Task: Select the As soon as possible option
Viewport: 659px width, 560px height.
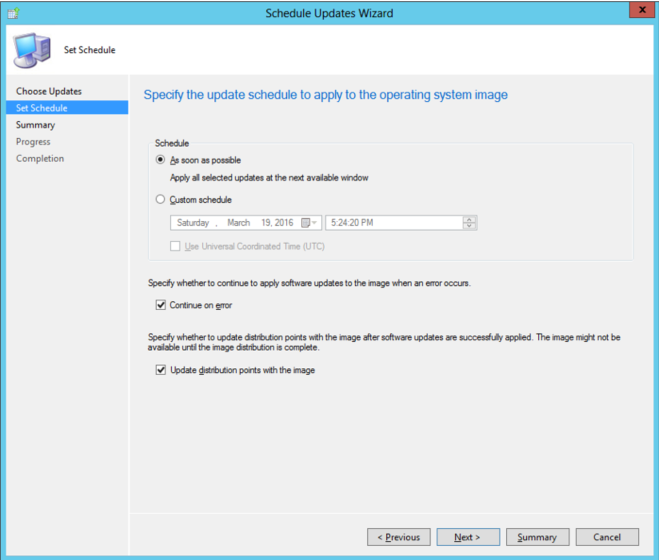Action: 161,160
